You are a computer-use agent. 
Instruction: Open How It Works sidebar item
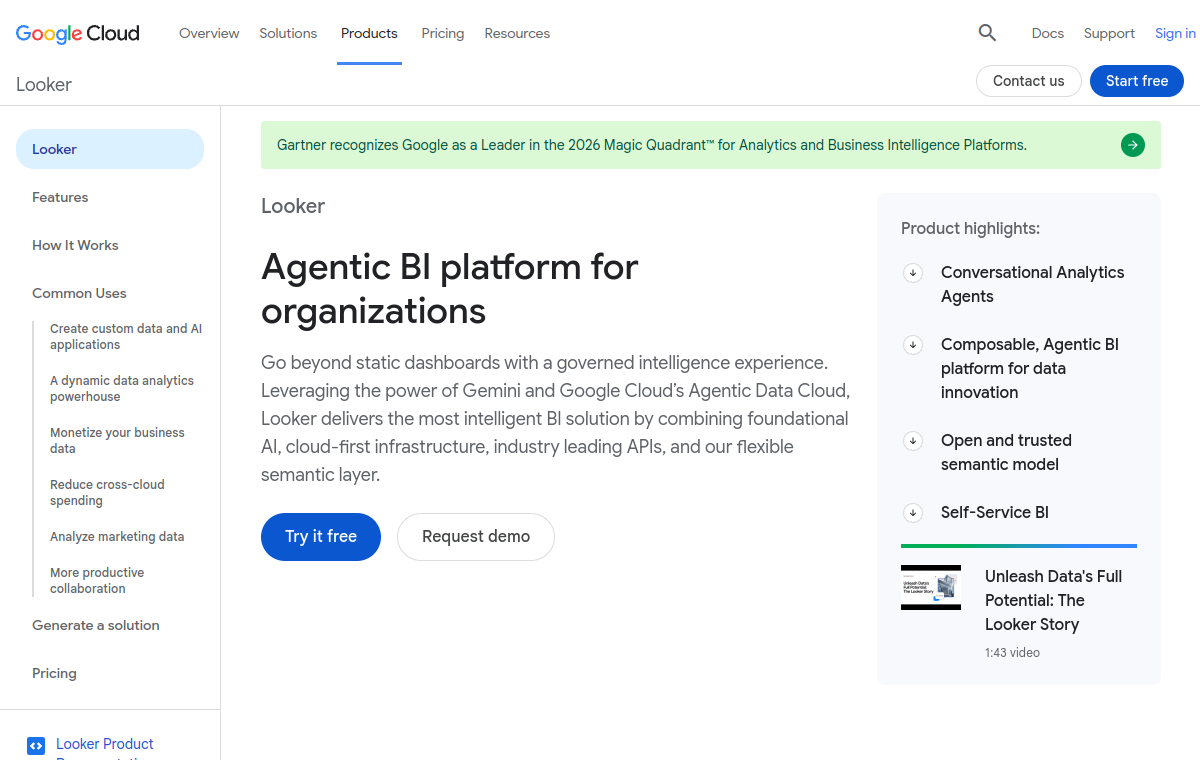(75, 245)
